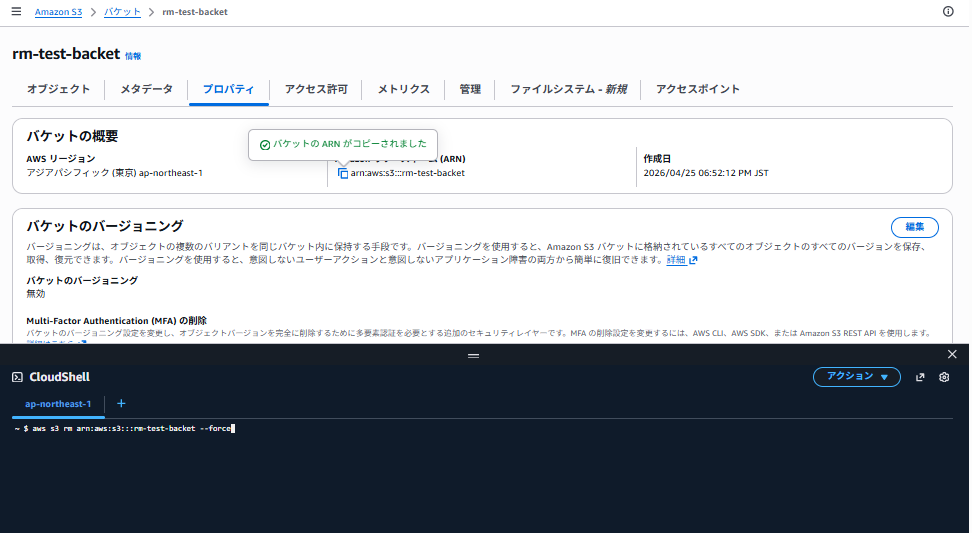This screenshot has height=533, width=972.
Task: Click the 作成日 label
Action: click(657, 159)
